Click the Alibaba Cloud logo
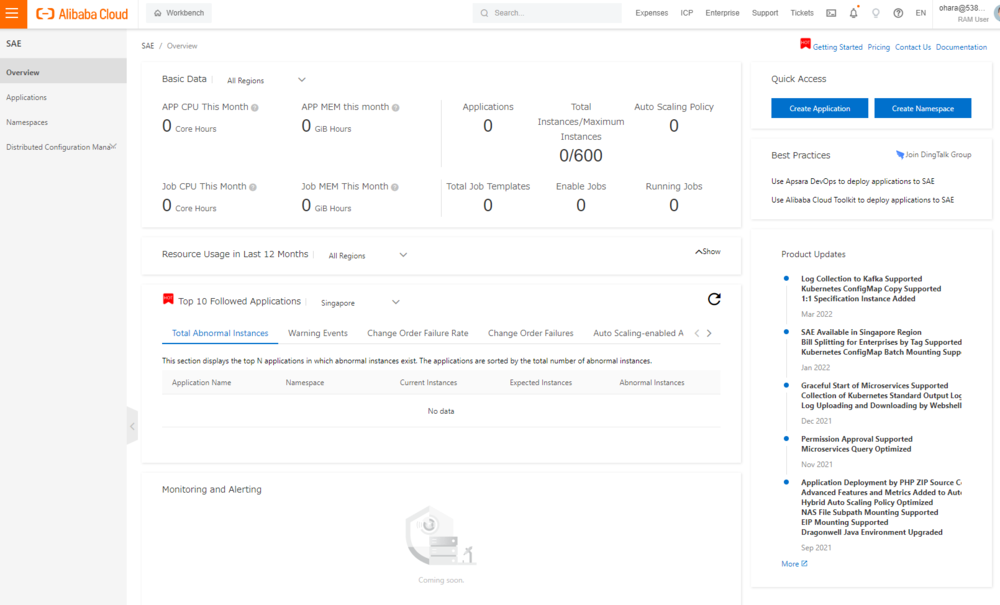Image resolution: width=1000 pixels, height=605 pixels. pyautogui.click(x=82, y=14)
